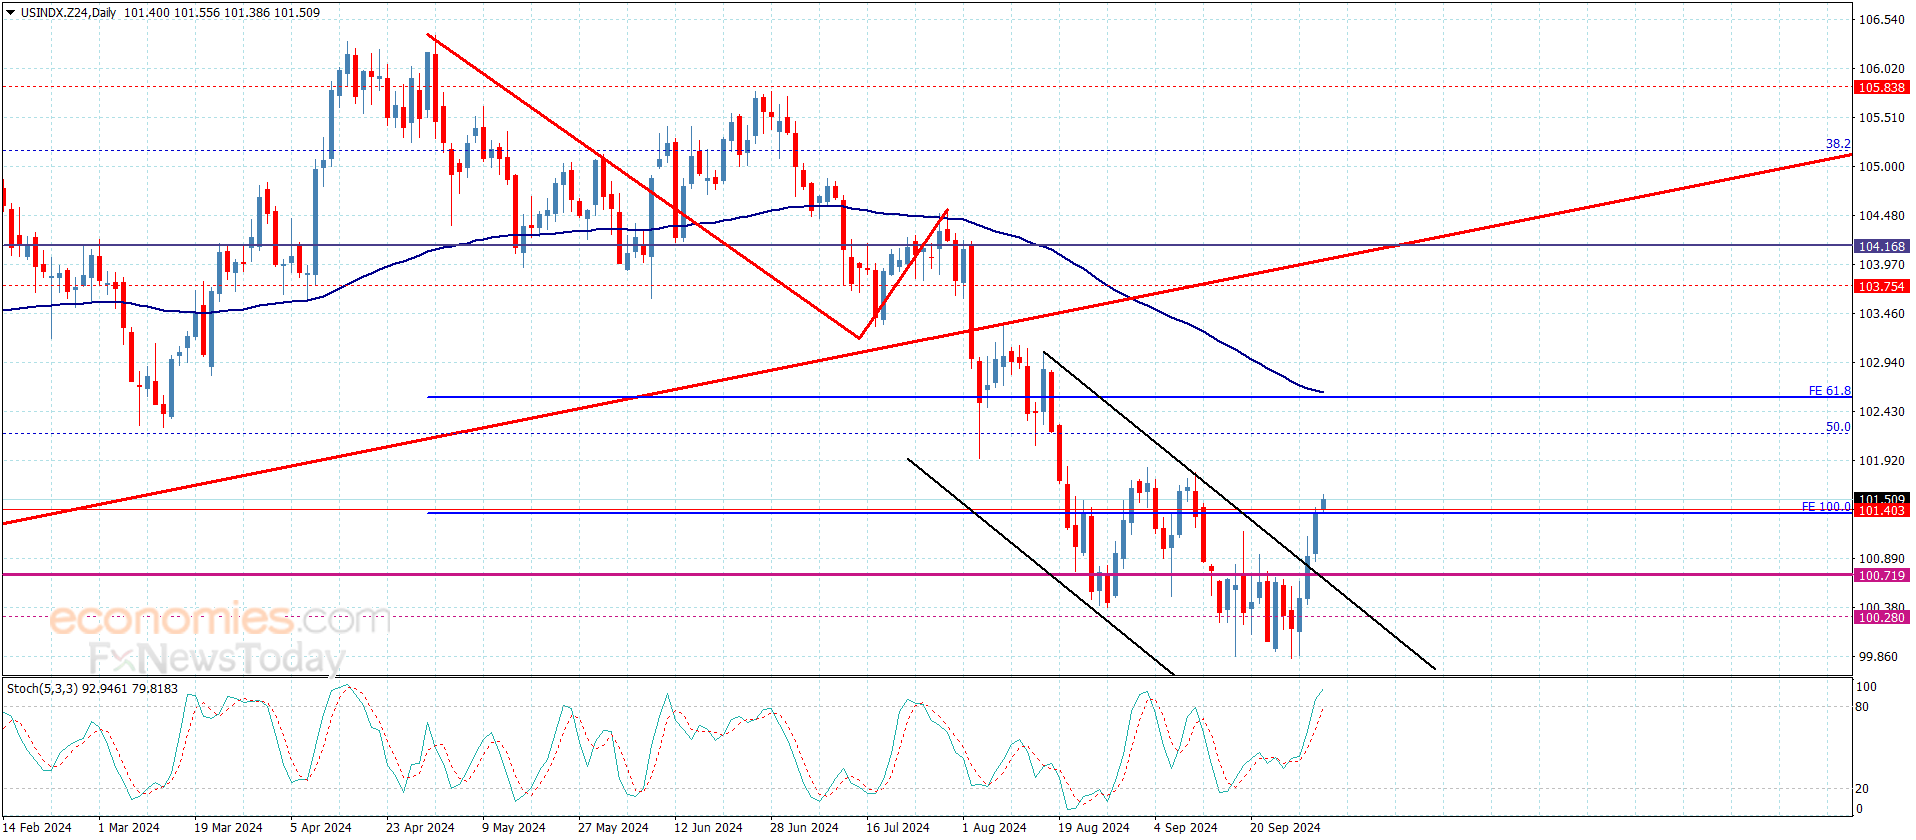This screenshot has height=840, width=1916.
Task: Click the Stoch(5,3,3) indicator label
Action: pos(42,688)
